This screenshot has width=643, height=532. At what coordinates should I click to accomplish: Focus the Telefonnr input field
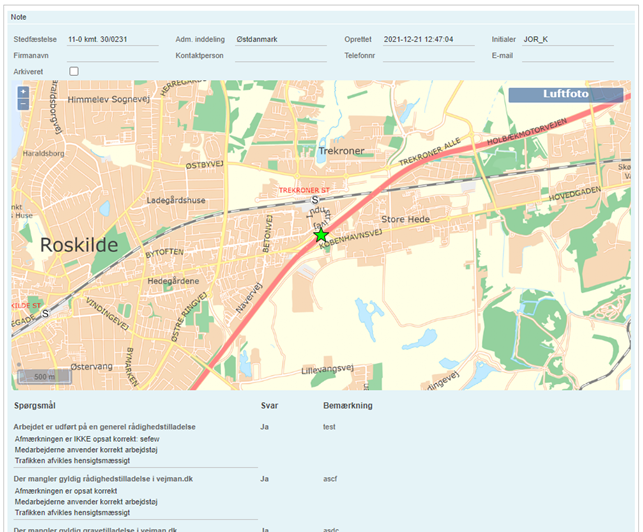tap(428, 55)
